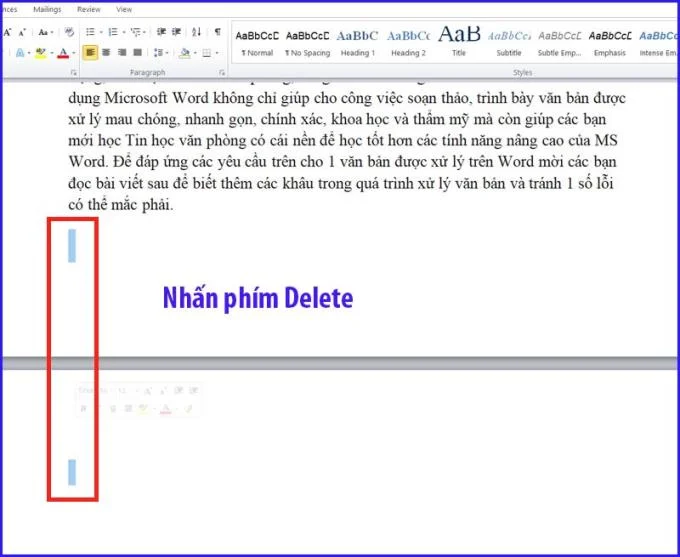
Task: Open the Font group dialog launcher
Action: (x=73, y=72)
